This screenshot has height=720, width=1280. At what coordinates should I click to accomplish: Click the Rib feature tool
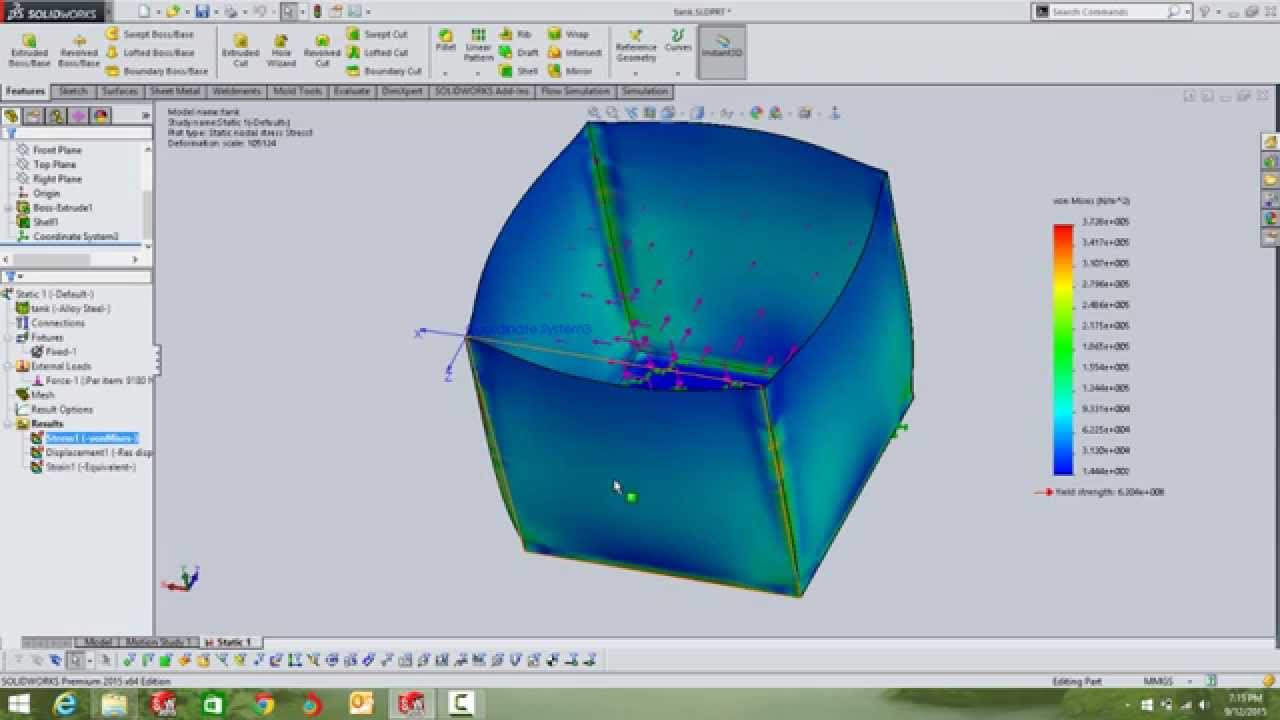pyautogui.click(x=516, y=34)
